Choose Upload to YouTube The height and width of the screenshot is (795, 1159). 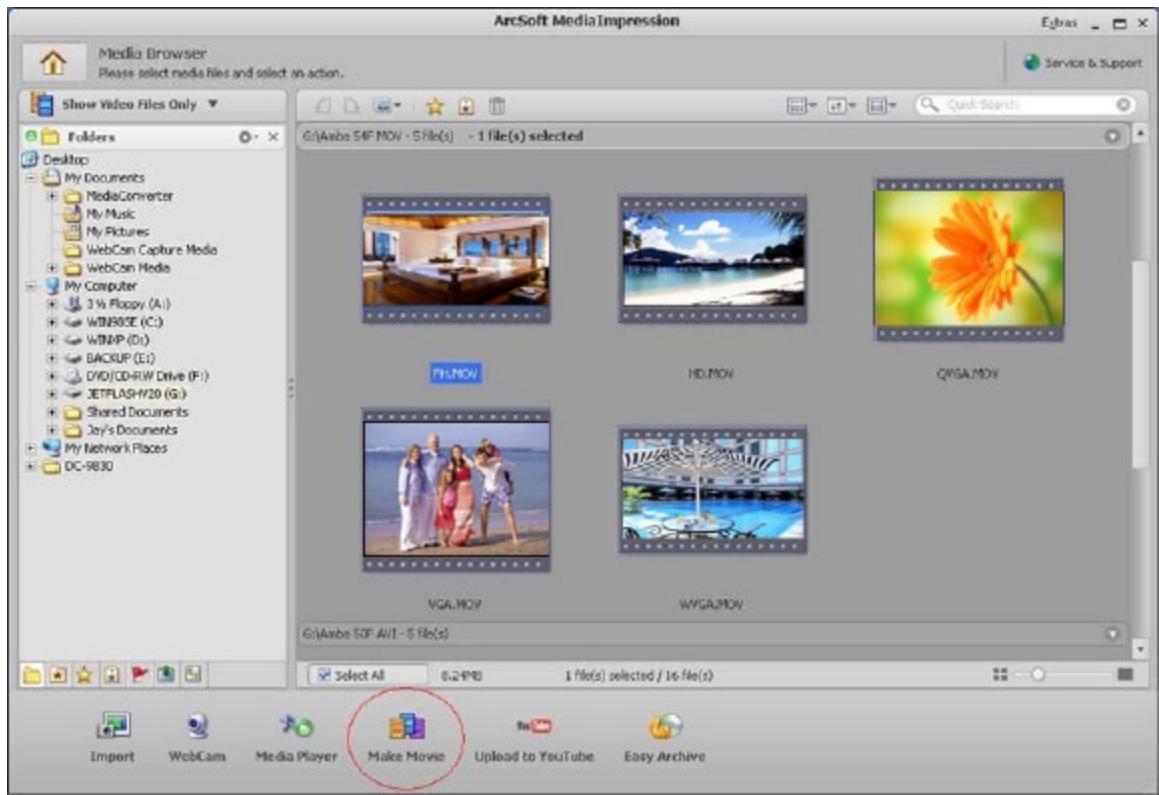tap(534, 737)
